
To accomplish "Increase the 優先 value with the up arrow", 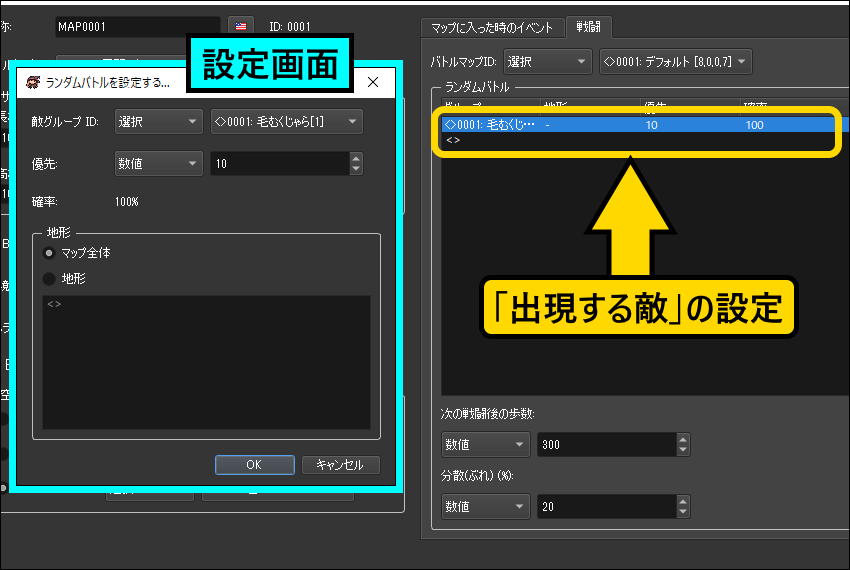I will click(356, 158).
